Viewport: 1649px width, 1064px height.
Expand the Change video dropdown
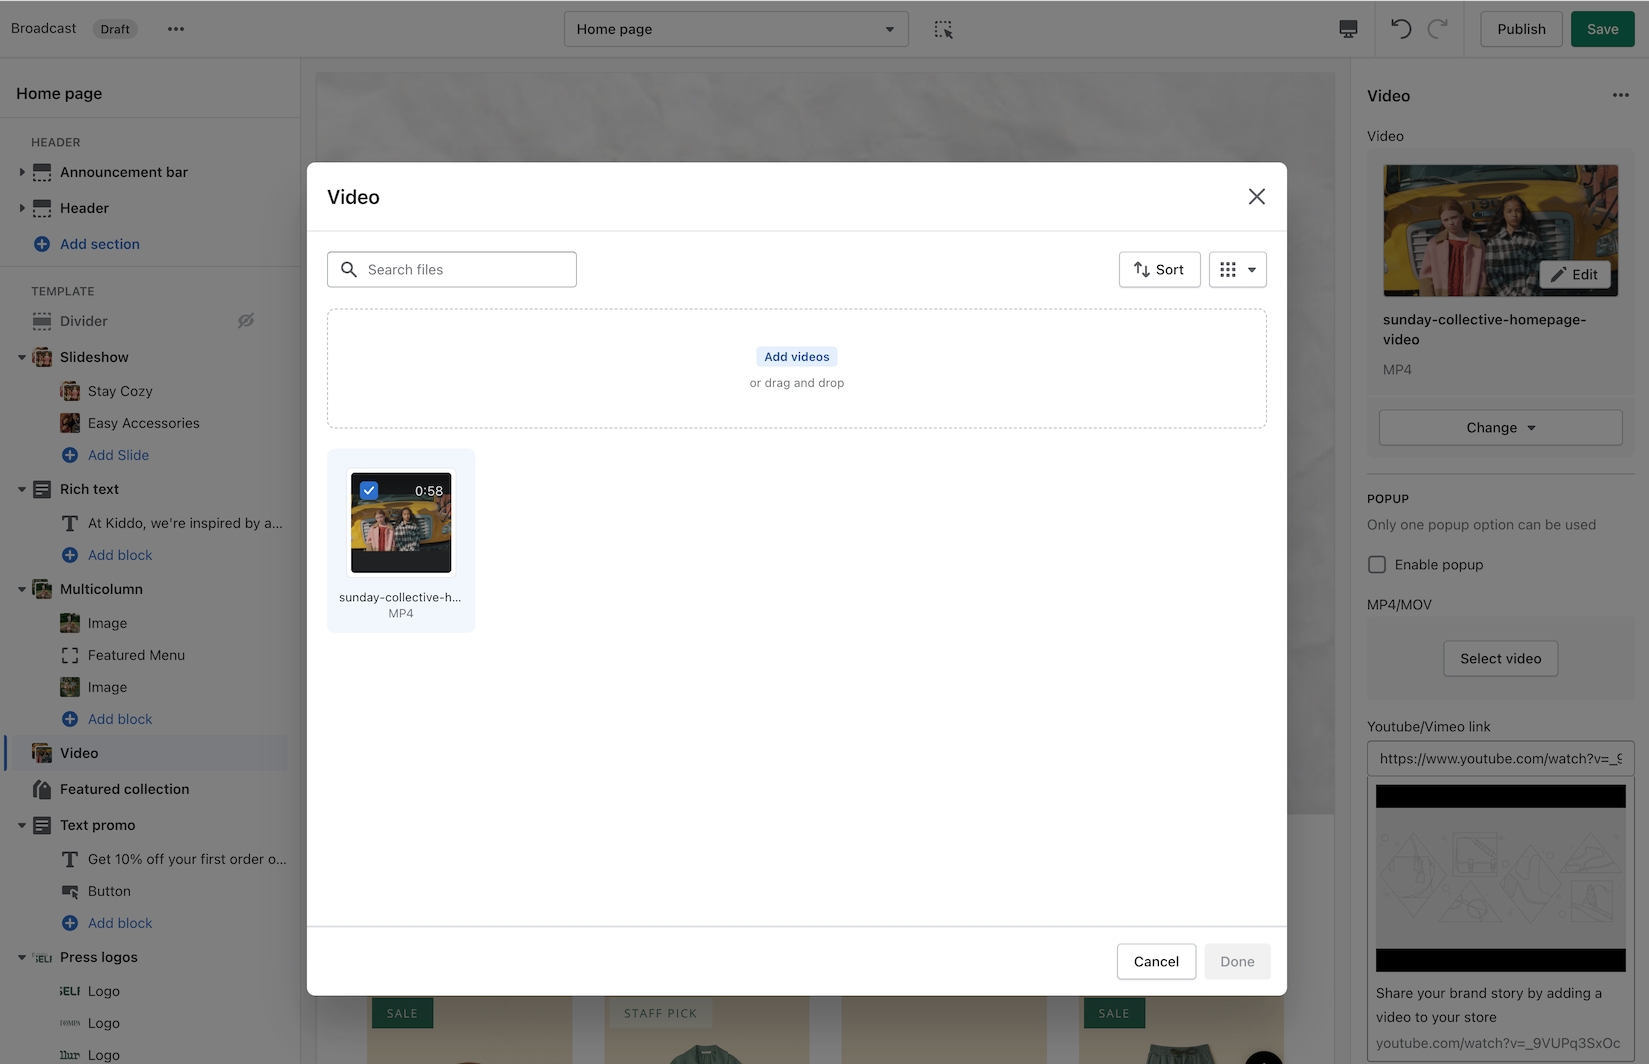coord(1500,428)
